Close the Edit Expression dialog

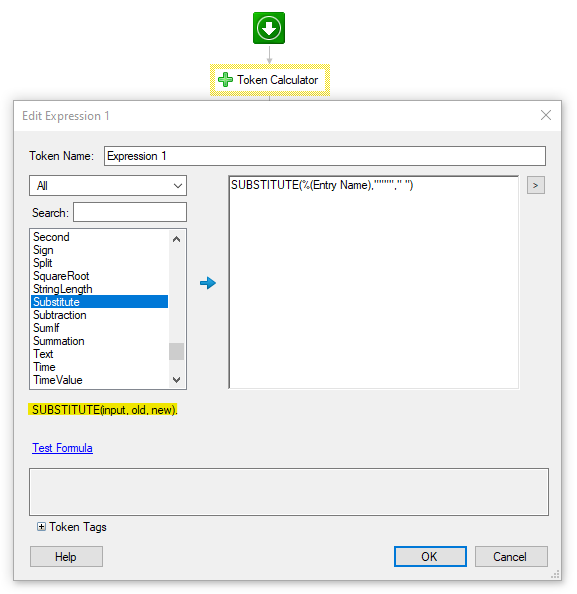(546, 115)
